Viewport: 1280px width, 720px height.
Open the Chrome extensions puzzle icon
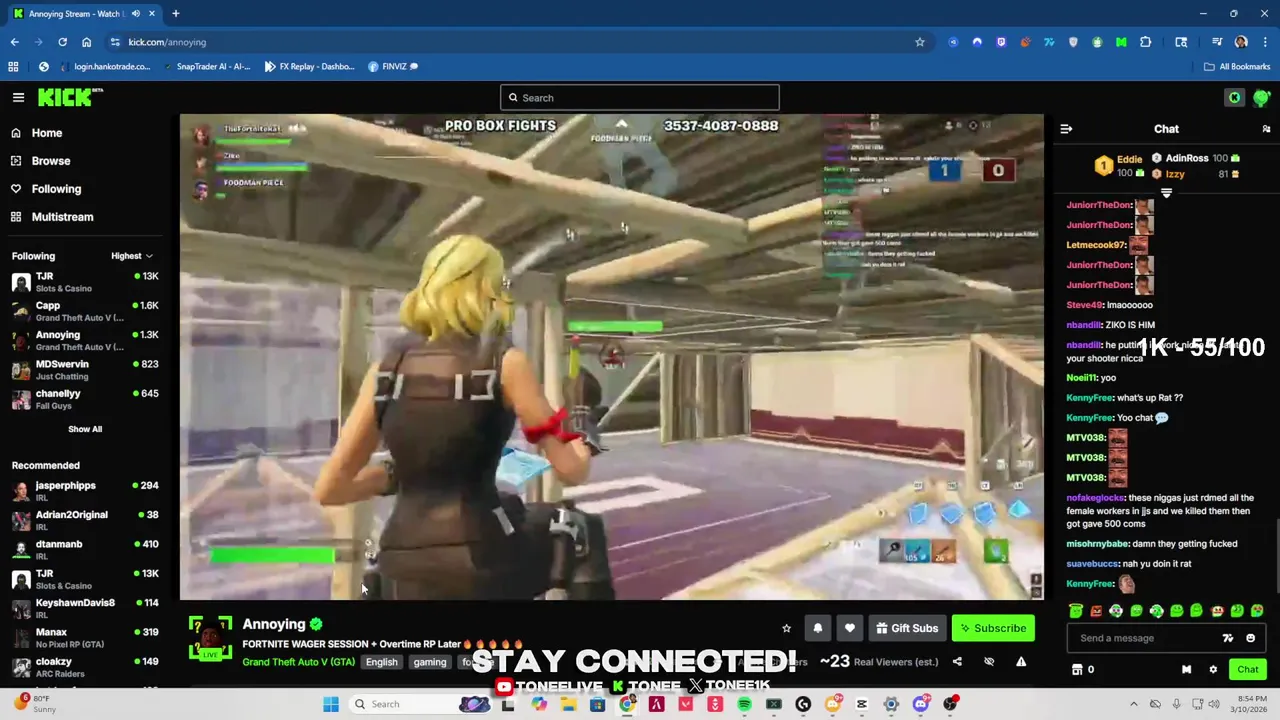pyautogui.click(x=1145, y=42)
